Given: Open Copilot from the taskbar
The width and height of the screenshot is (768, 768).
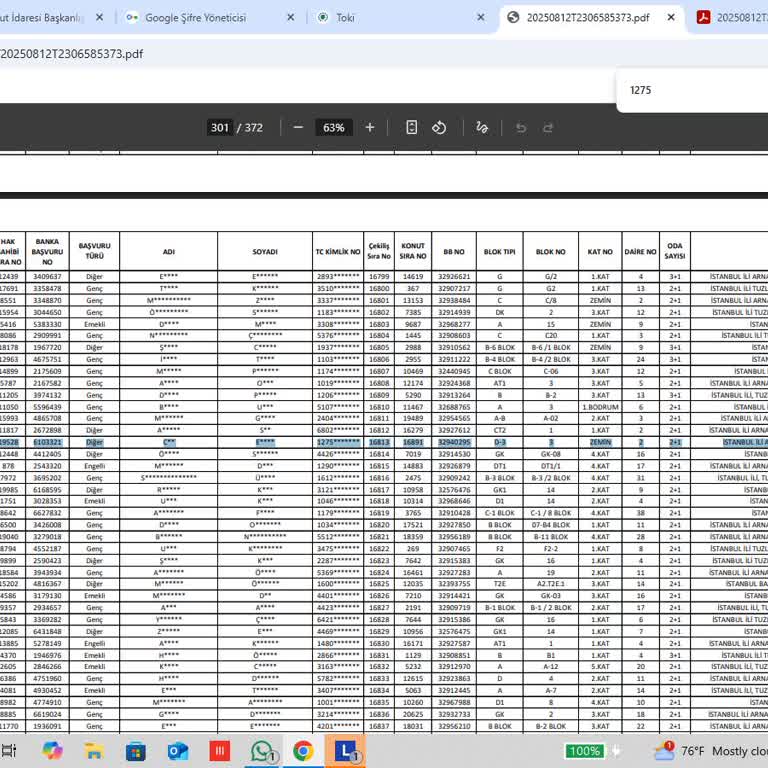Looking at the screenshot, I should pyautogui.click(x=52, y=750).
